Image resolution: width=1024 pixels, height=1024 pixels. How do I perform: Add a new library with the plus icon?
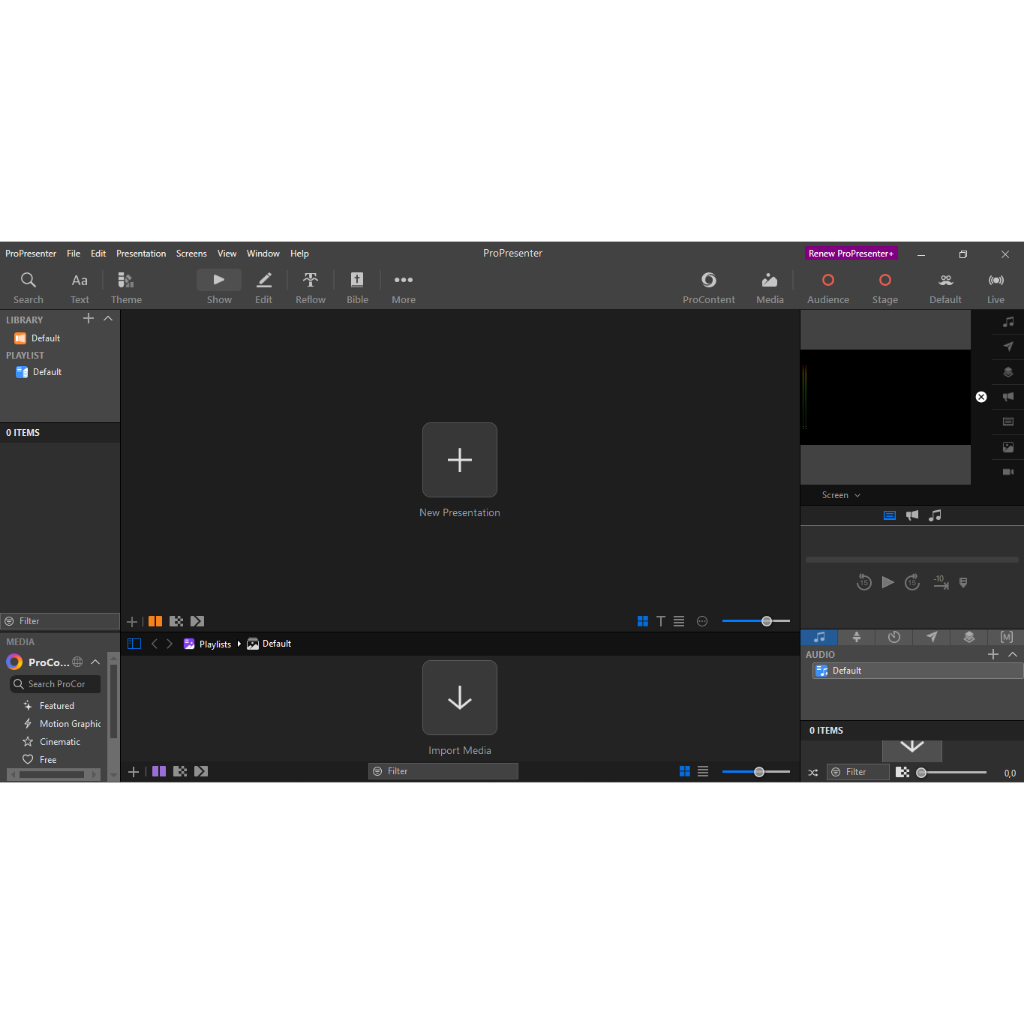[88, 319]
